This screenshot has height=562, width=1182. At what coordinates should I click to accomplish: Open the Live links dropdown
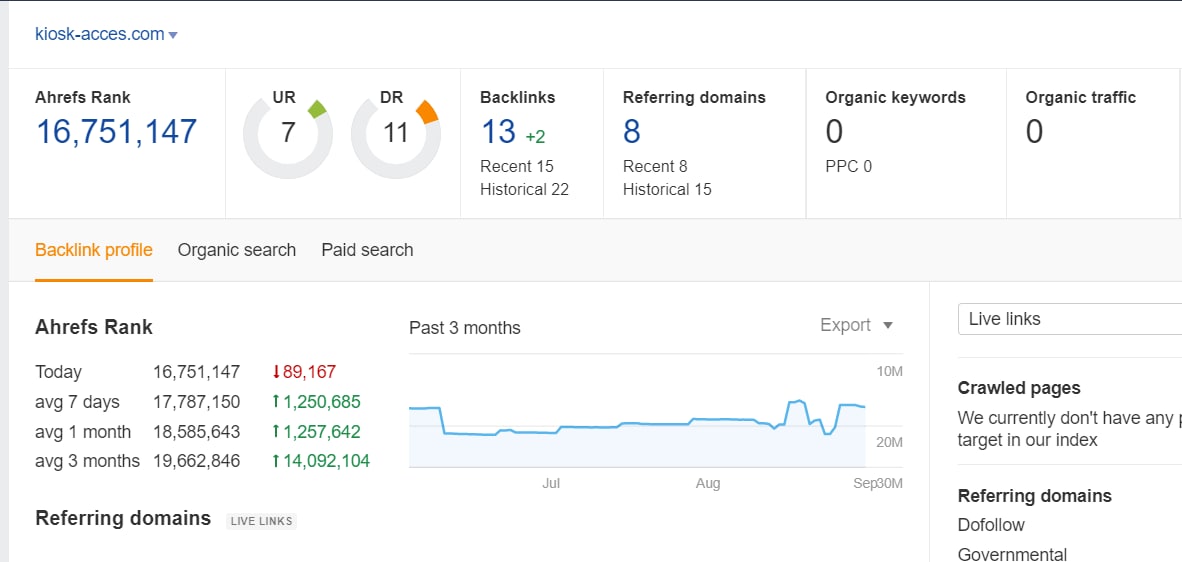pyautogui.click(x=1070, y=319)
